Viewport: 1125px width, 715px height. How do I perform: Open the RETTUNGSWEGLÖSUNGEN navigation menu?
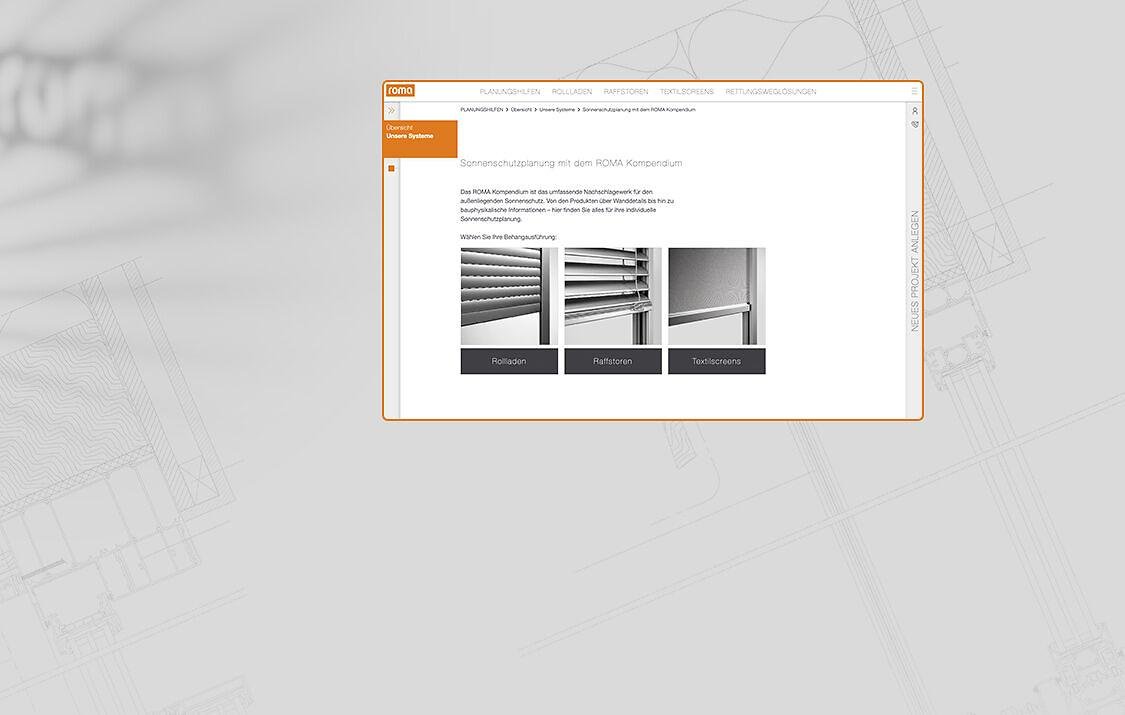771,92
